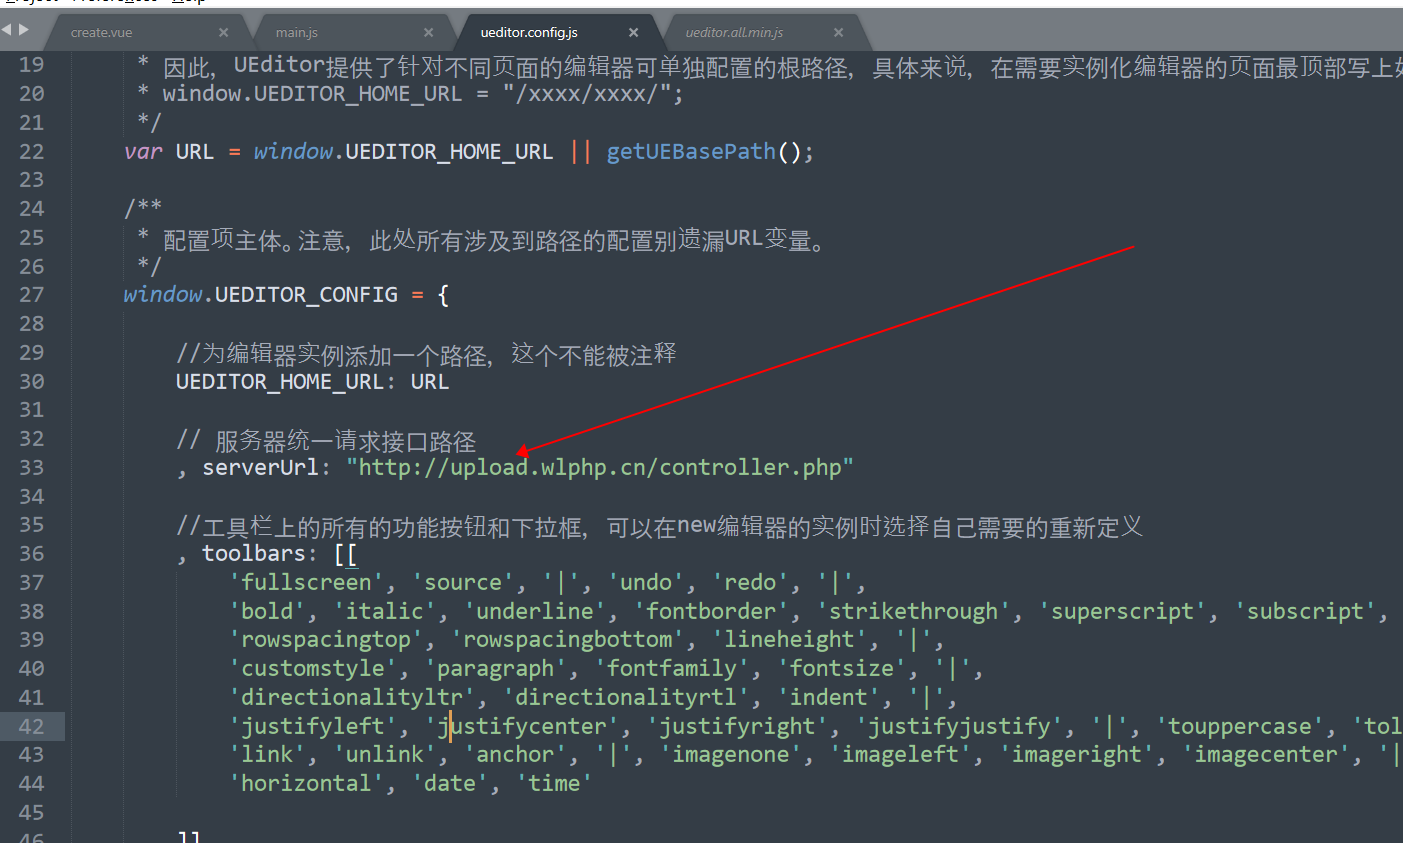The image size is (1403, 843).
Task: Close the ueditor.config.js tab
Action: pos(633,33)
